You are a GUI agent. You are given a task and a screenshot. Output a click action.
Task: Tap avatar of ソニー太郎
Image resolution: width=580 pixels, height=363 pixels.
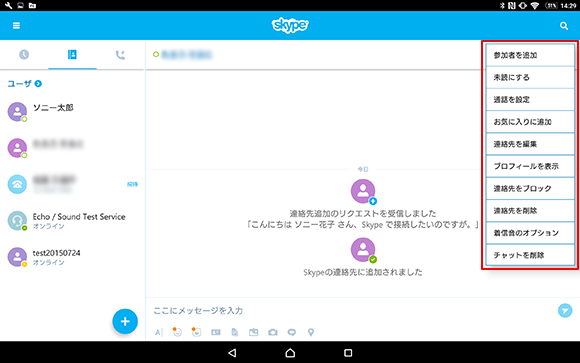pos(17,111)
